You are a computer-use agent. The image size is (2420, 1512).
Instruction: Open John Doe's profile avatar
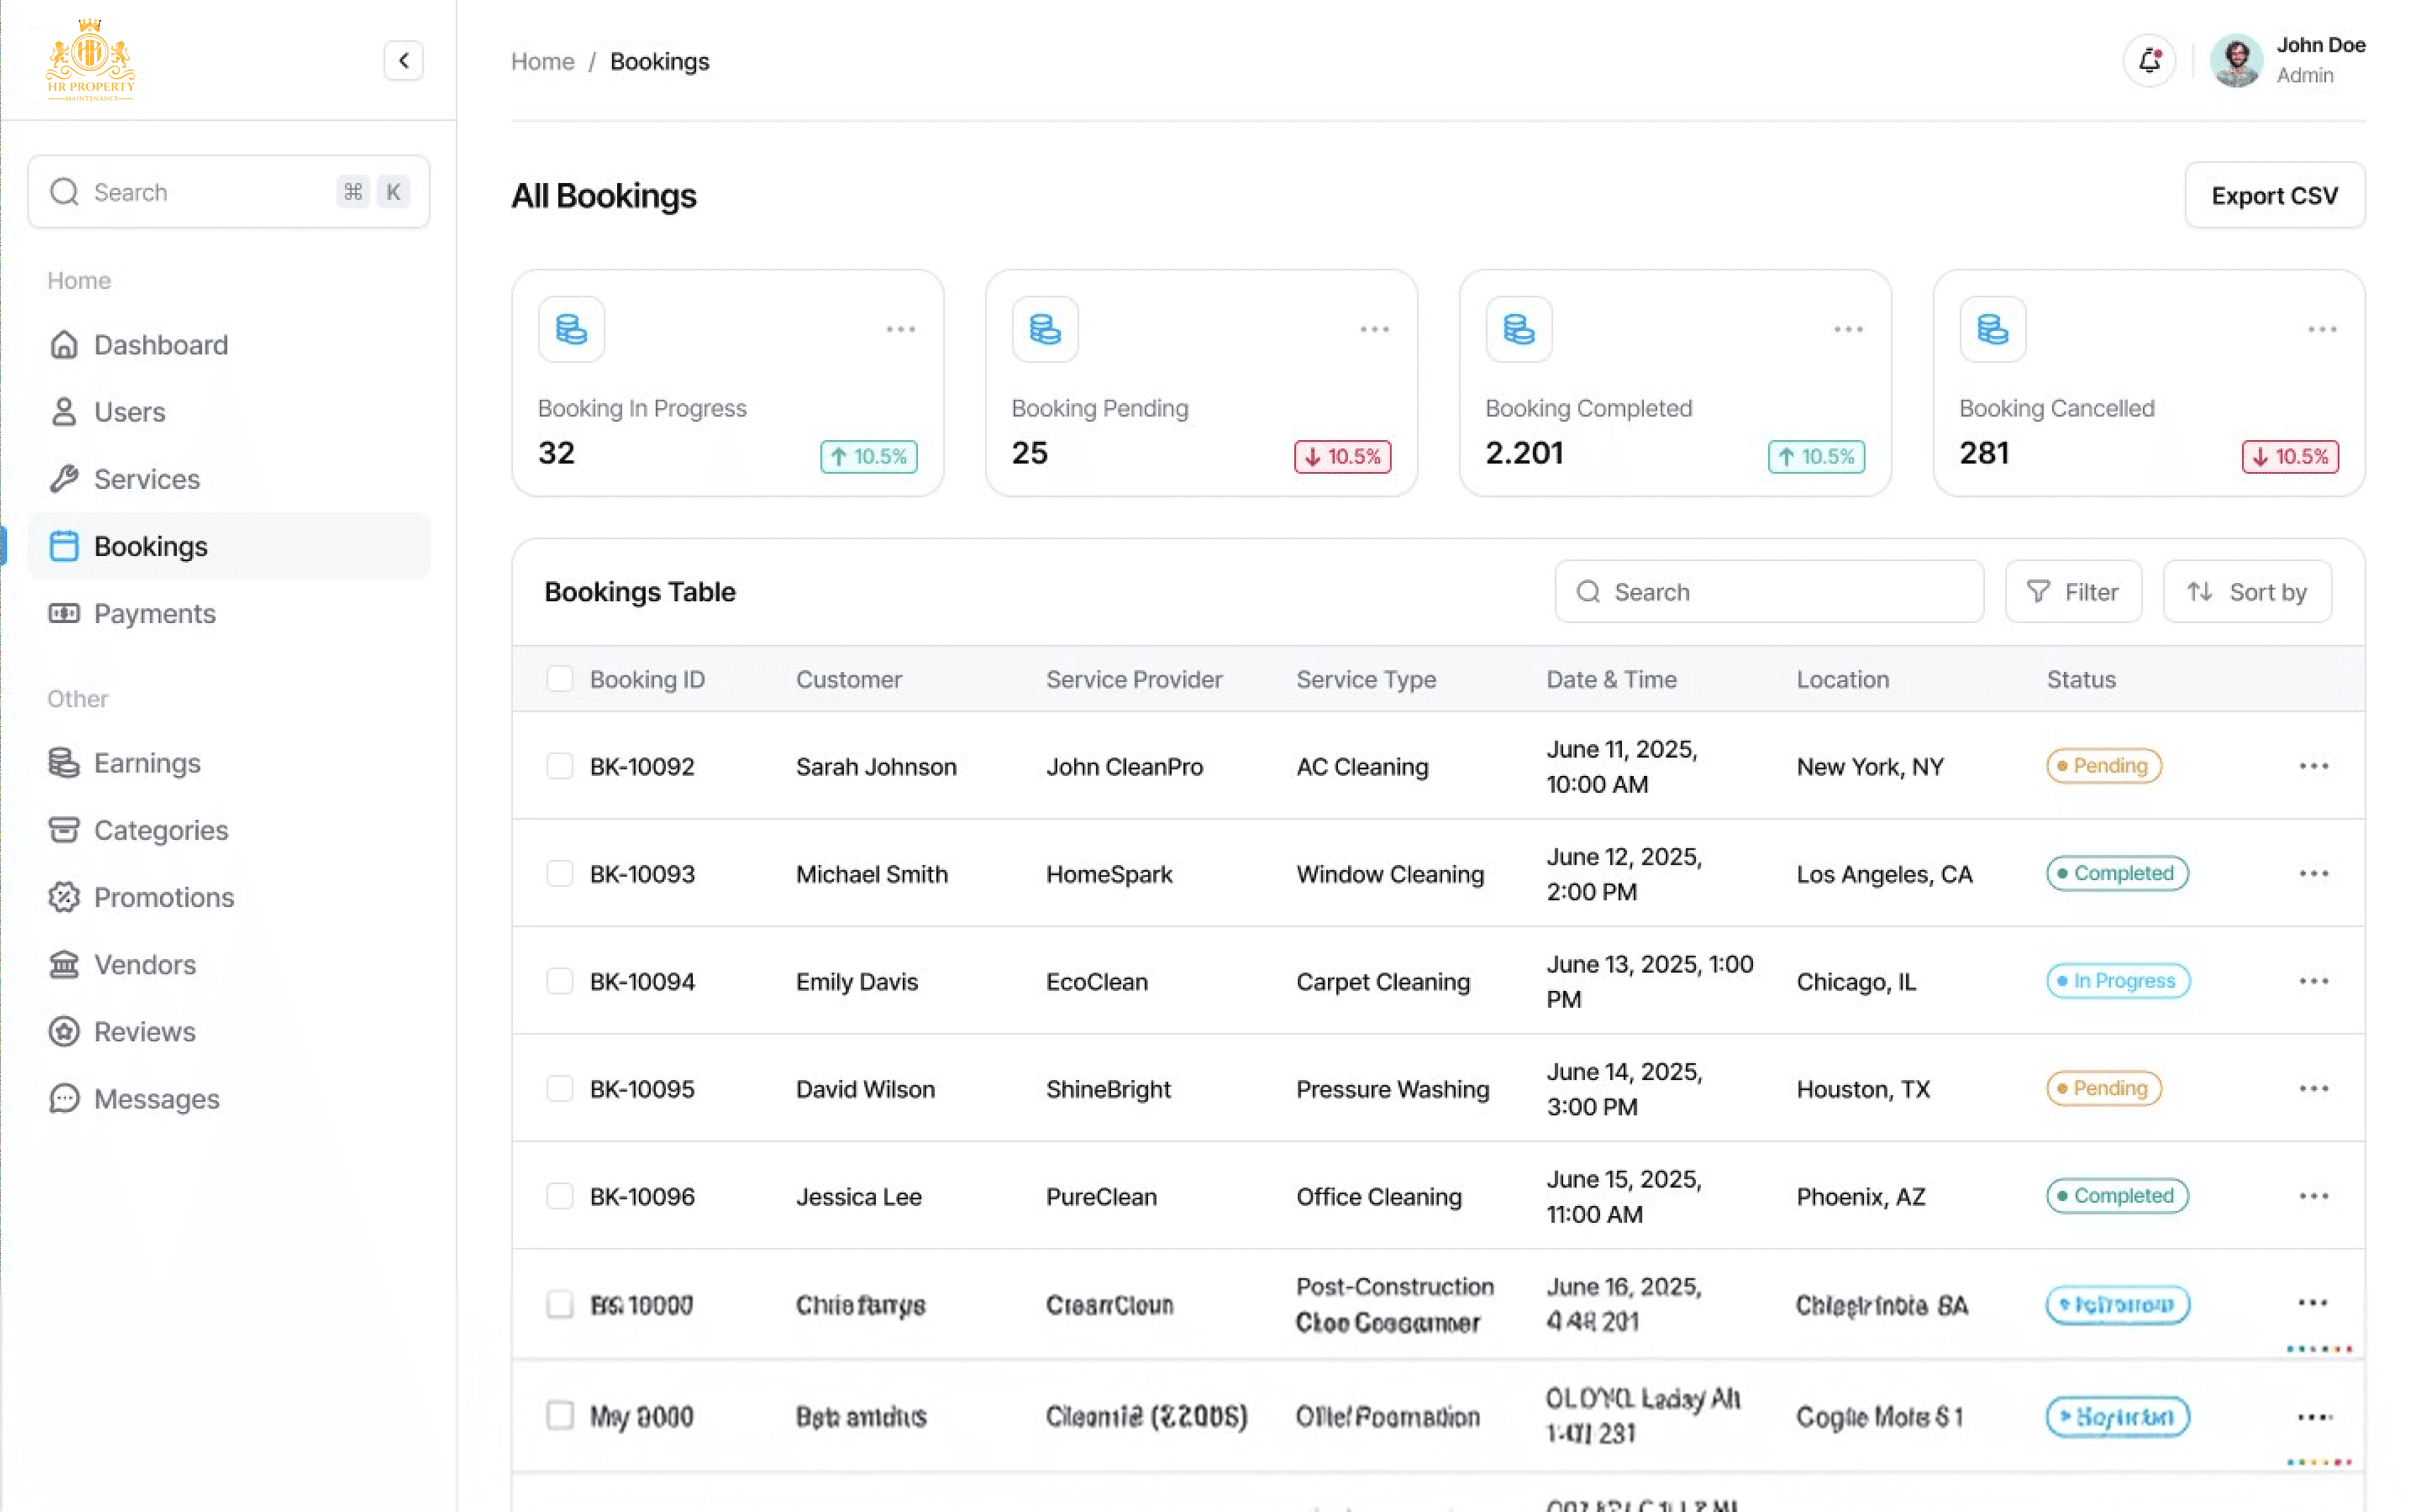pyautogui.click(x=2236, y=61)
